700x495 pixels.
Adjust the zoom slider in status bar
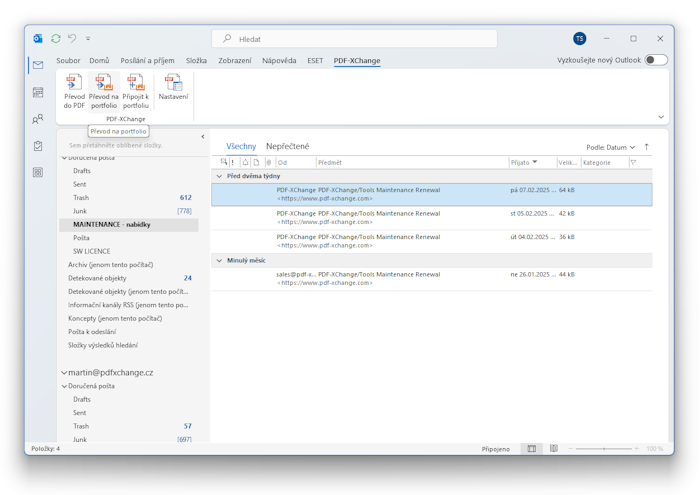pyautogui.click(x=604, y=449)
